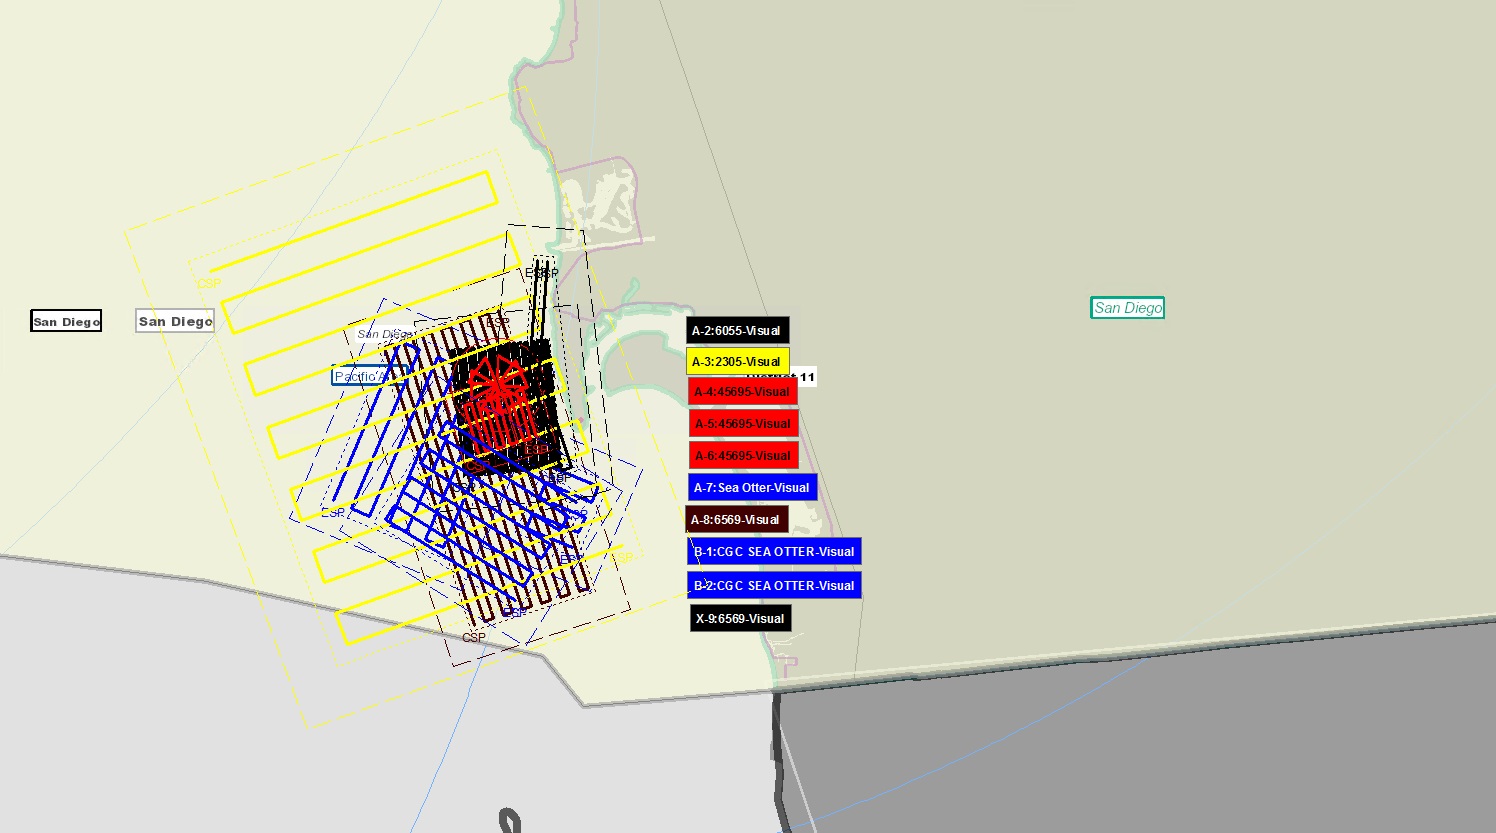Select the outlined San Diego label on far left
Screen dimensions: 1496x833
[x=65, y=320]
